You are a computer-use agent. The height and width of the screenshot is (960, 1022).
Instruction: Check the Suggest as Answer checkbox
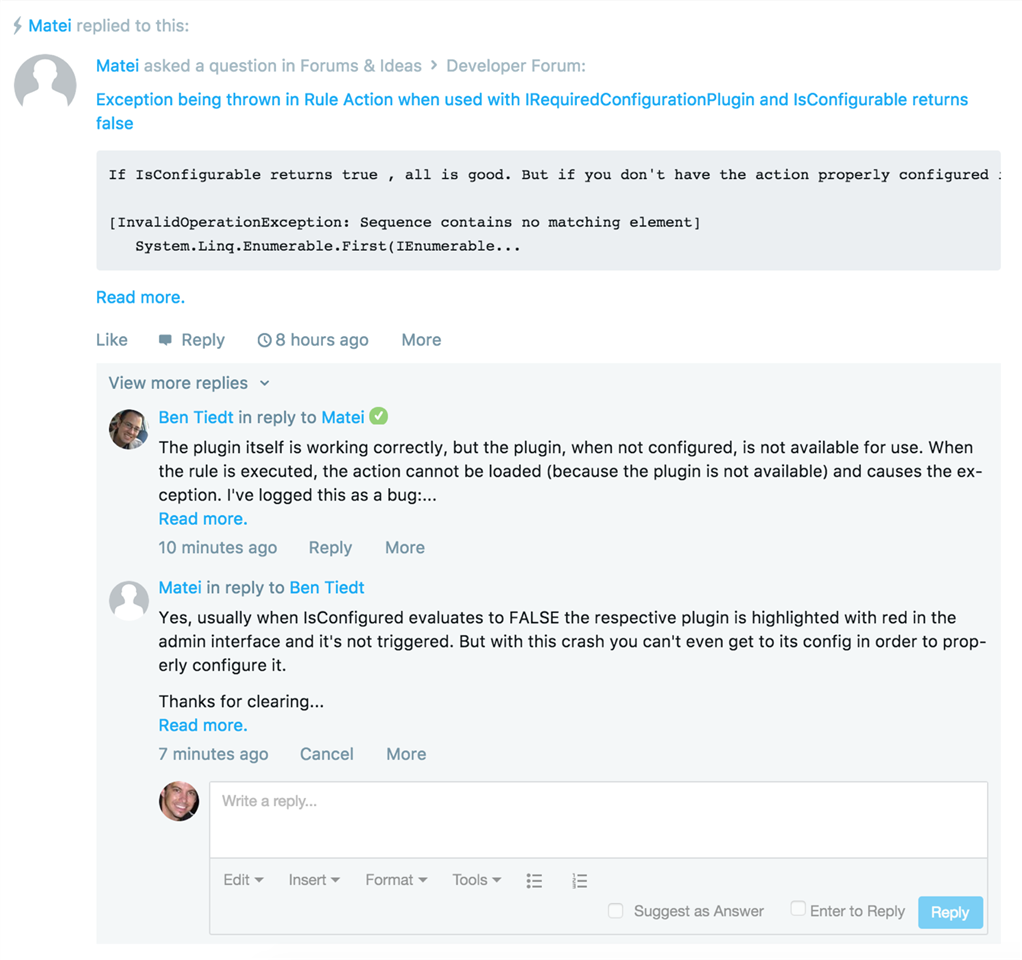click(x=615, y=910)
